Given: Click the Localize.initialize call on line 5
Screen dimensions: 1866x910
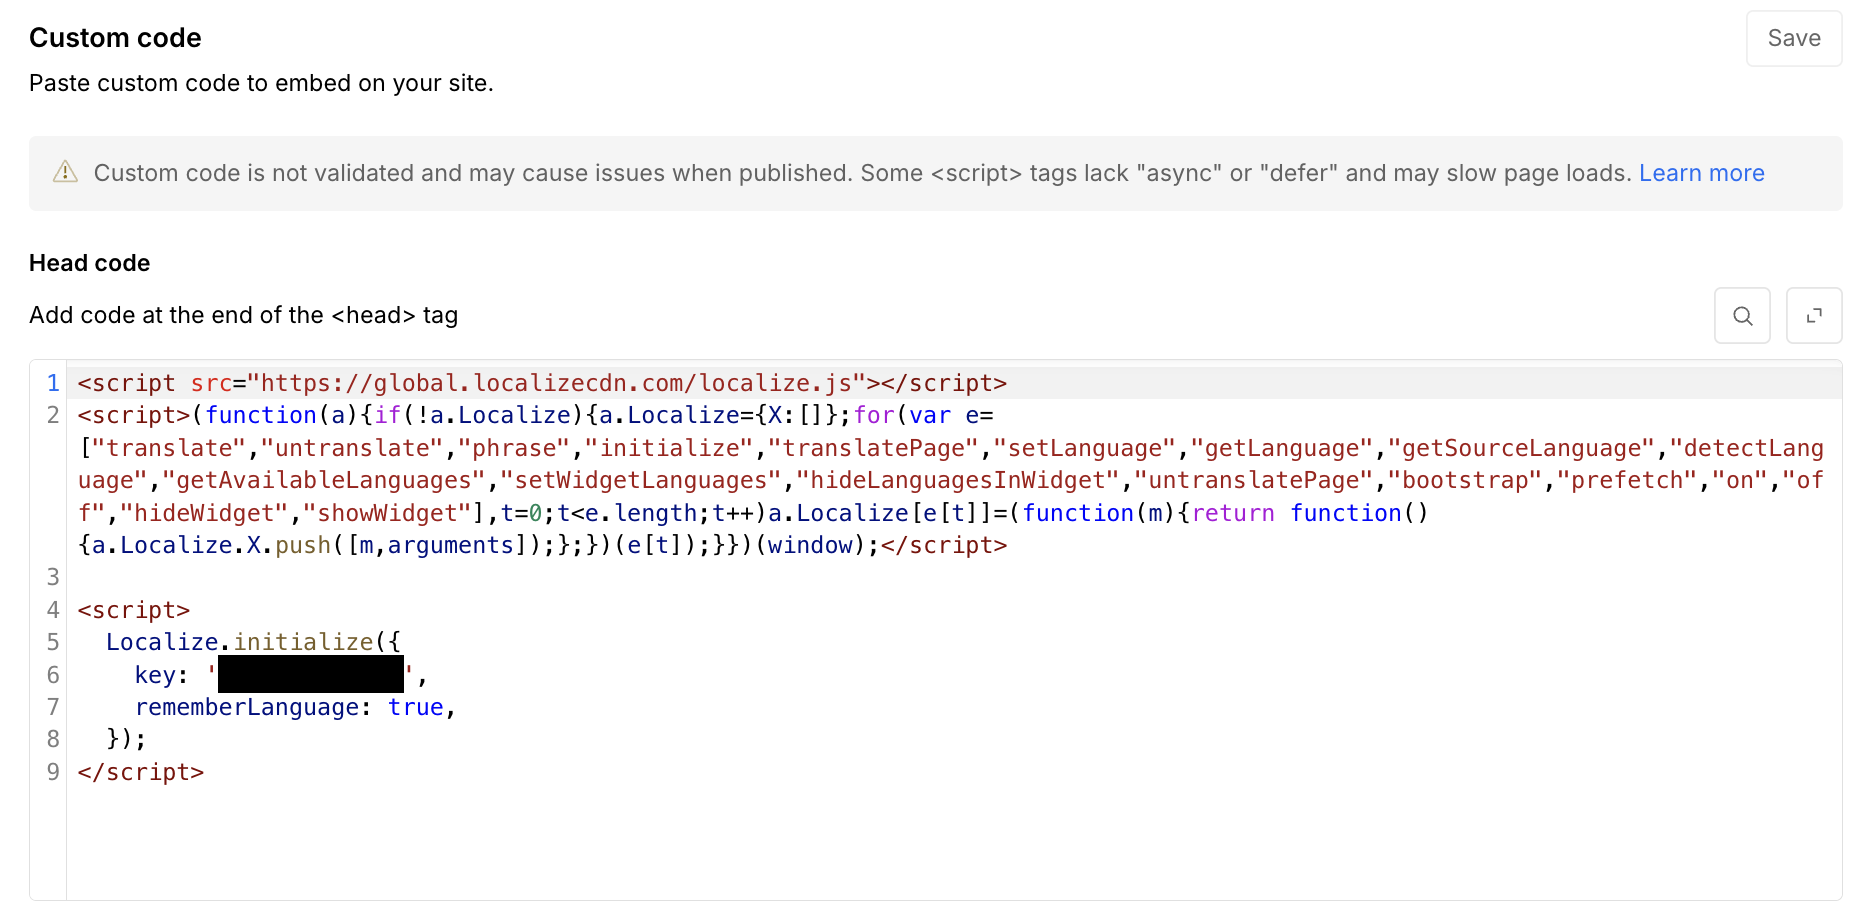Looking at the screenshot, I should (253, 642).
